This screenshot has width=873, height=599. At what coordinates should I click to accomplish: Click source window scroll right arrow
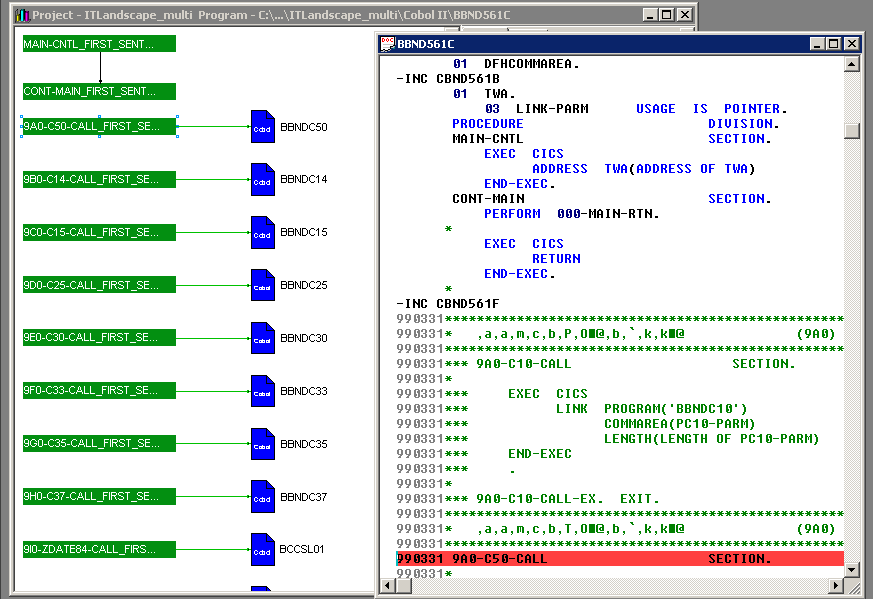(x=835, y=585)
